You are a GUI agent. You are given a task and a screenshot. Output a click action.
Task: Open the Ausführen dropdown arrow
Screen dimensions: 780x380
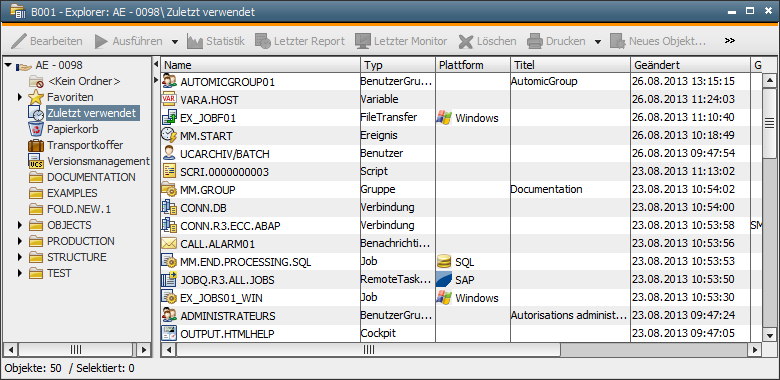click(x=175, y=42)
